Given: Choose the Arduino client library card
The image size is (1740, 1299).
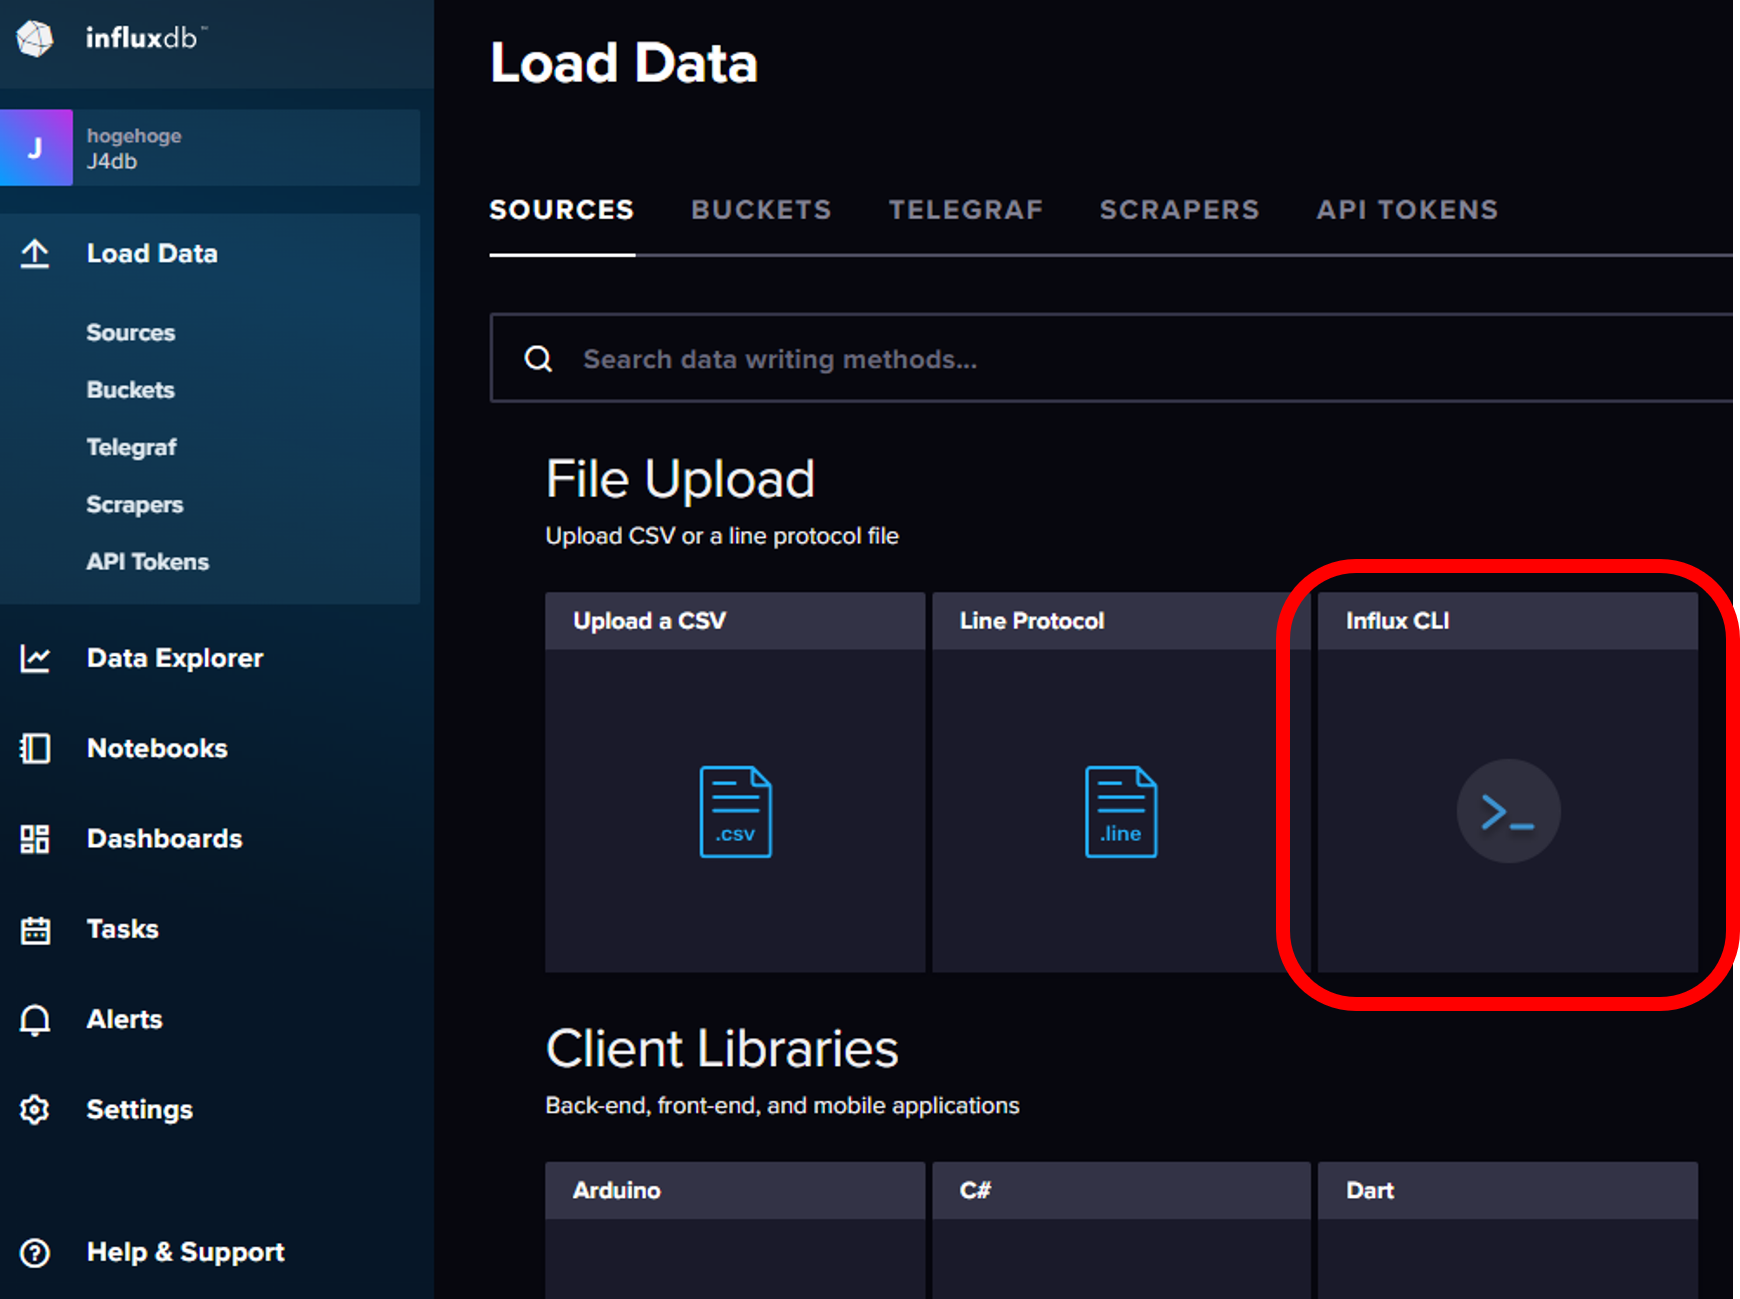Looking at the screenshot, I should point(735,1230).
